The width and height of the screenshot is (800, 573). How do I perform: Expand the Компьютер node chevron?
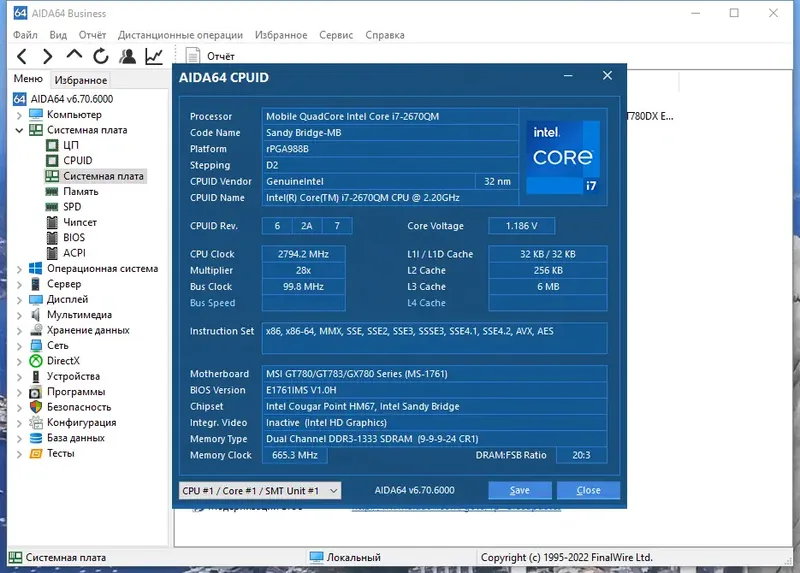coord(19,115)
